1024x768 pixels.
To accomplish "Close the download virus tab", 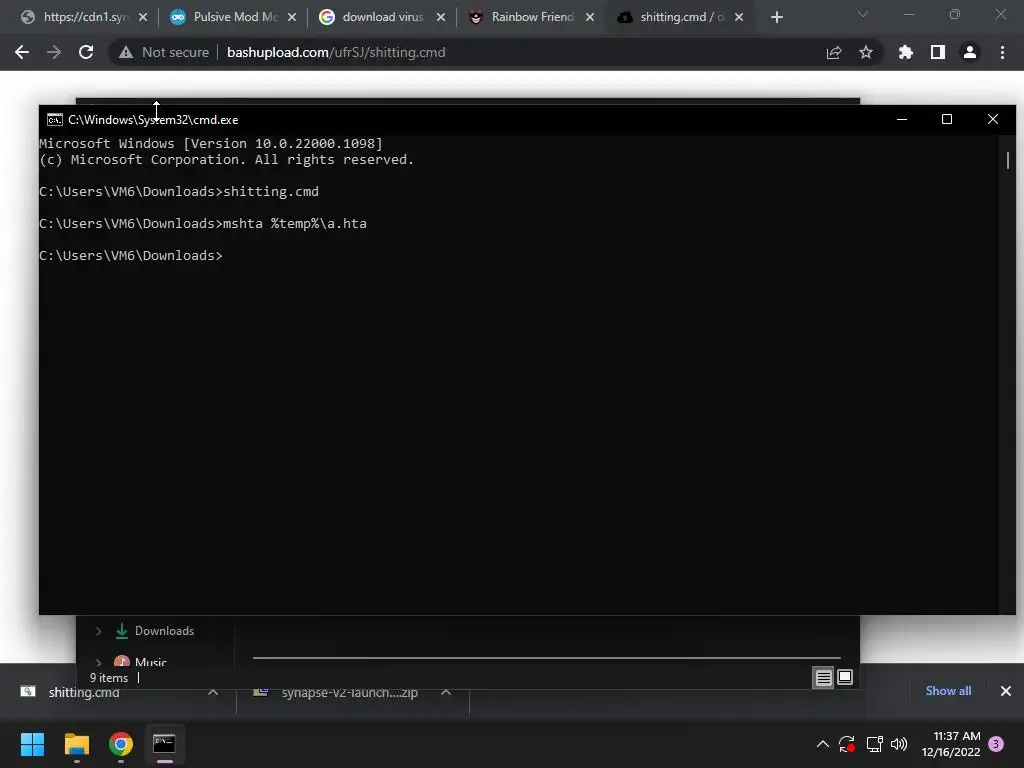I will [441, 18].
